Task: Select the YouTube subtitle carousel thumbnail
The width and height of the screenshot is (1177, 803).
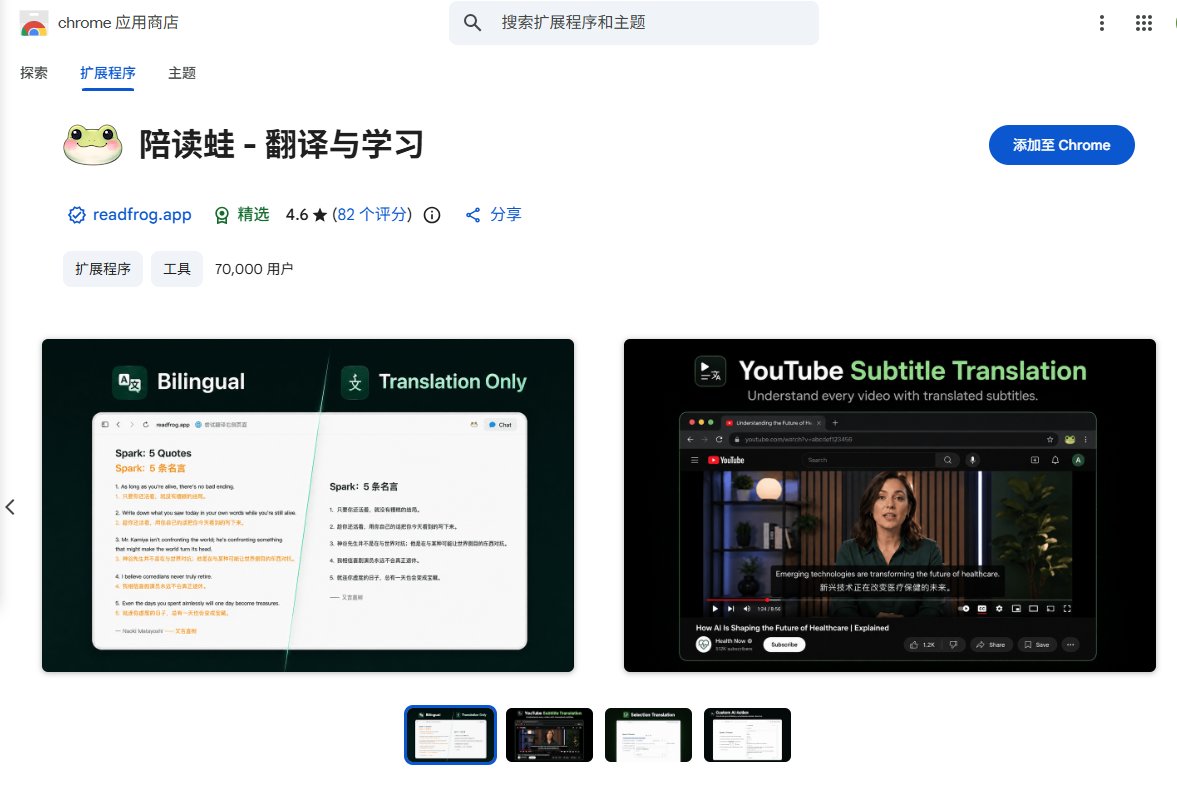Action: click(x=549, y=735)
